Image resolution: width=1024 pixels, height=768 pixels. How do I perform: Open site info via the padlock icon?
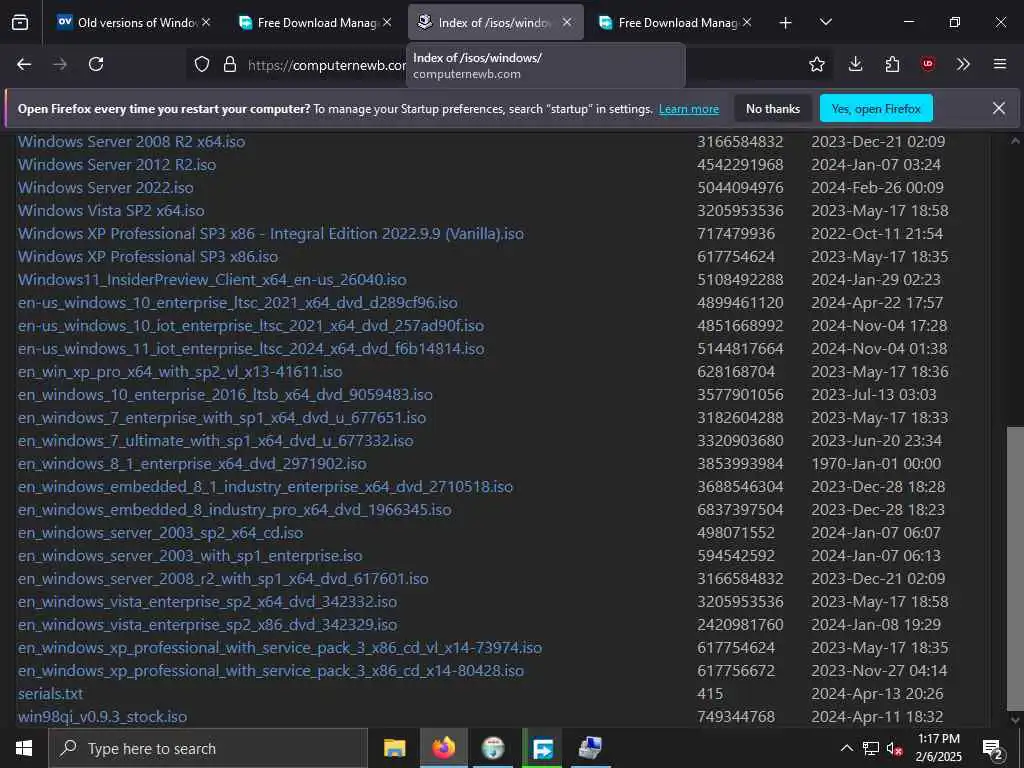click(x=229, y=64)
